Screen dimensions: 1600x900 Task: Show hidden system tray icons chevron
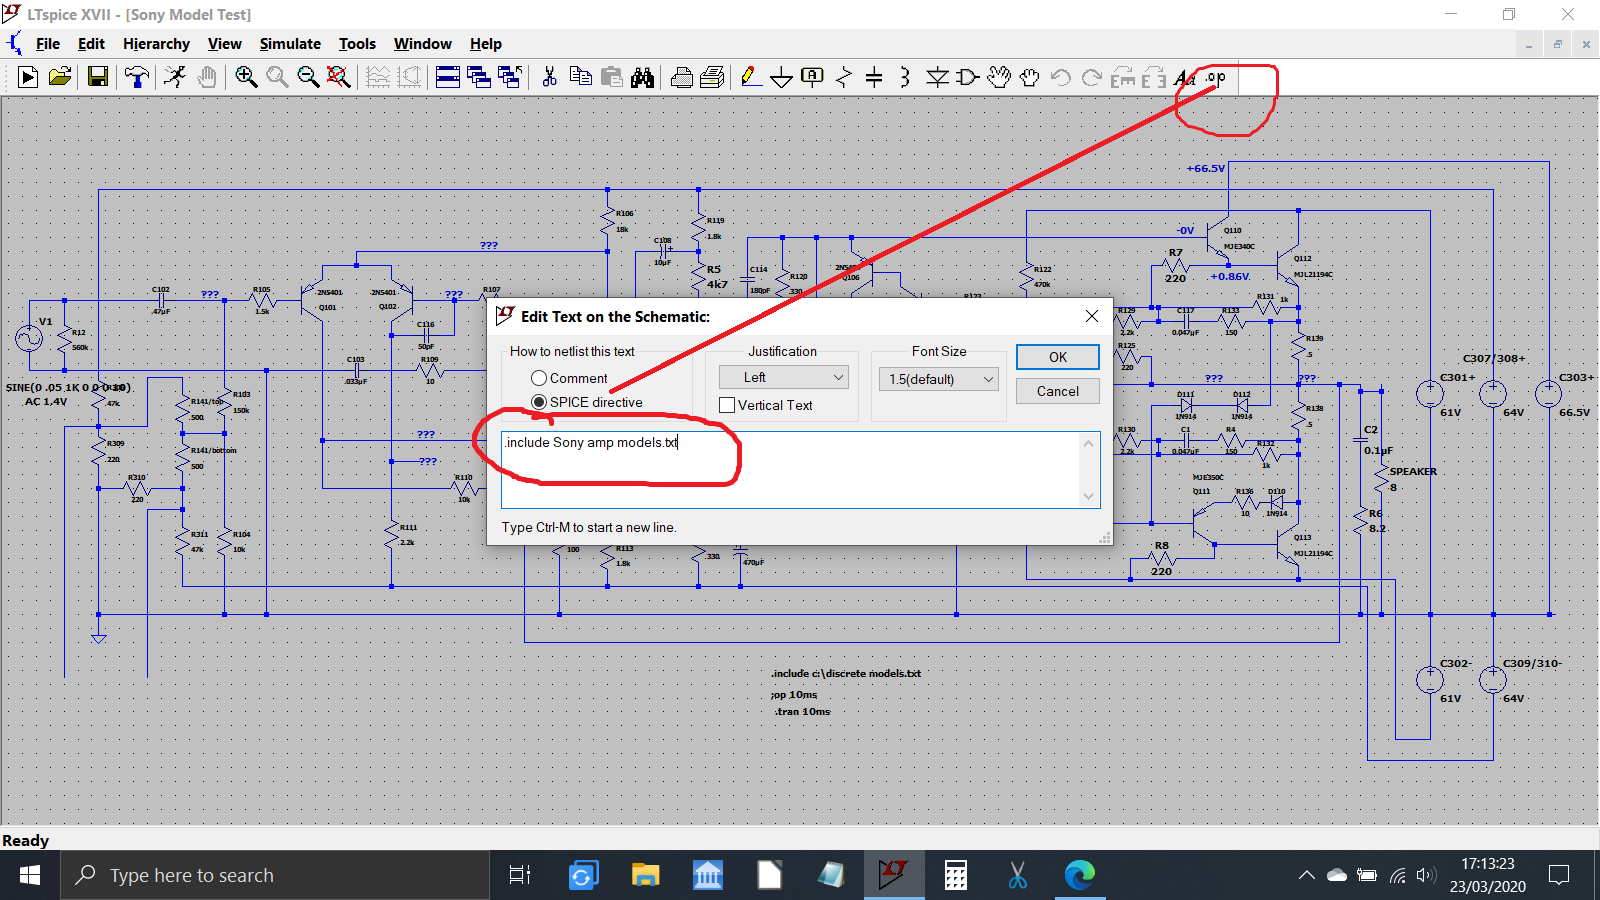click(1307, 875)
